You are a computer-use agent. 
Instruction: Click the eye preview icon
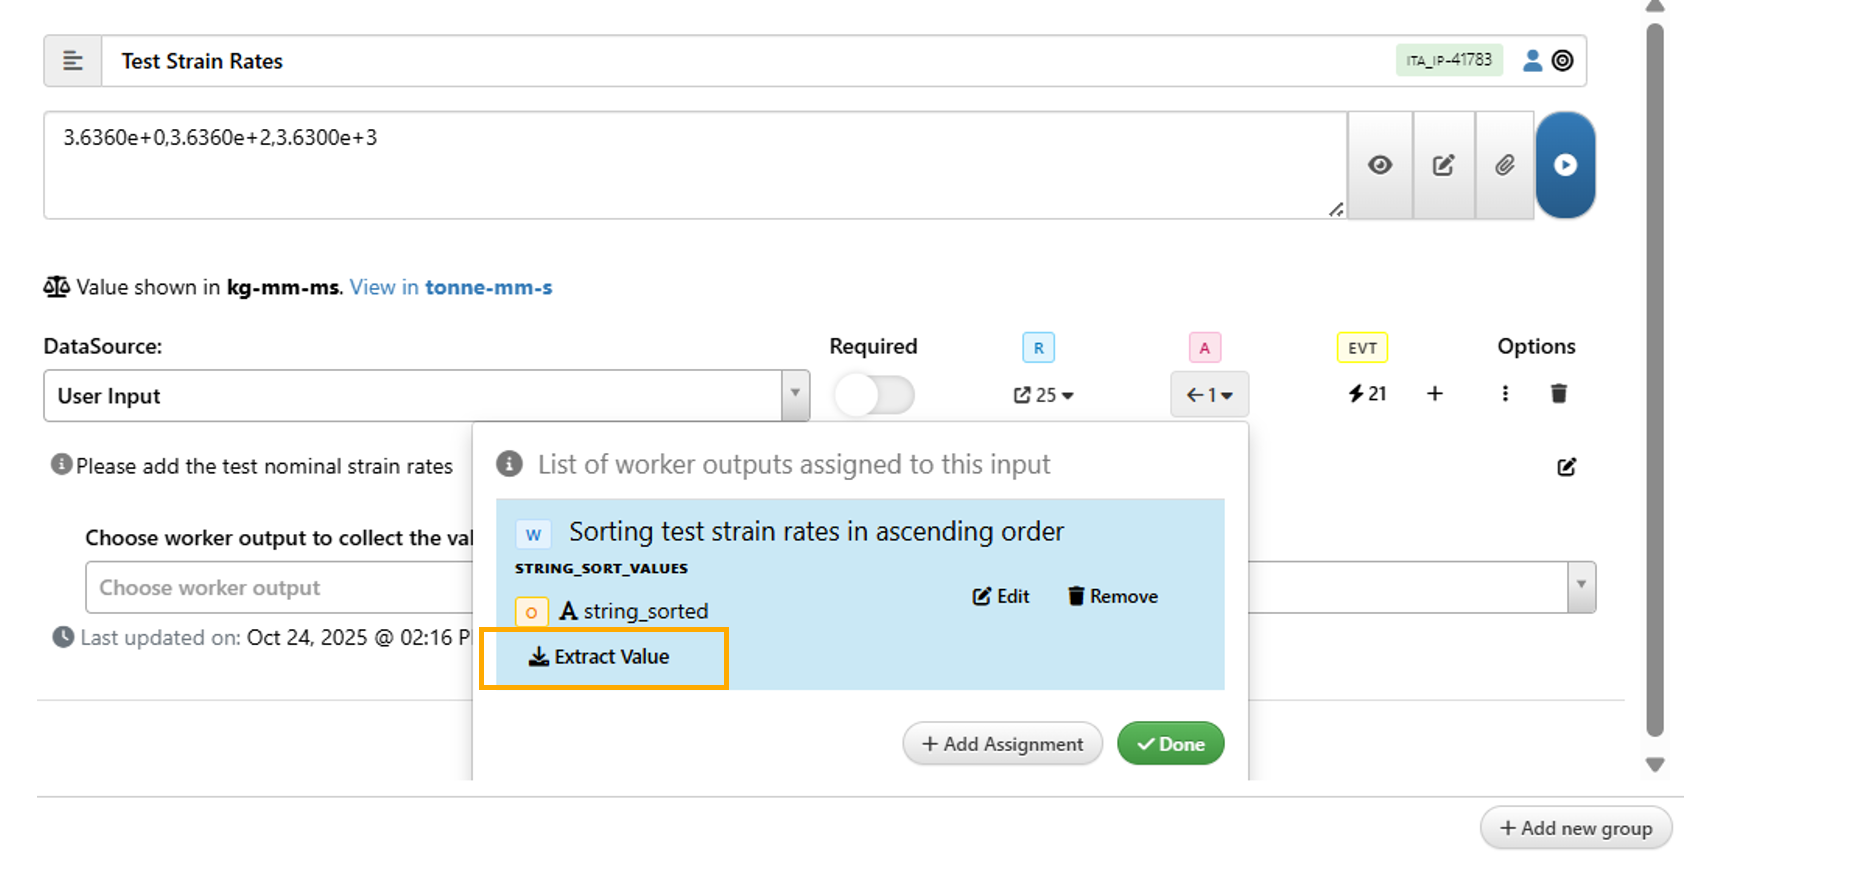1380,165
